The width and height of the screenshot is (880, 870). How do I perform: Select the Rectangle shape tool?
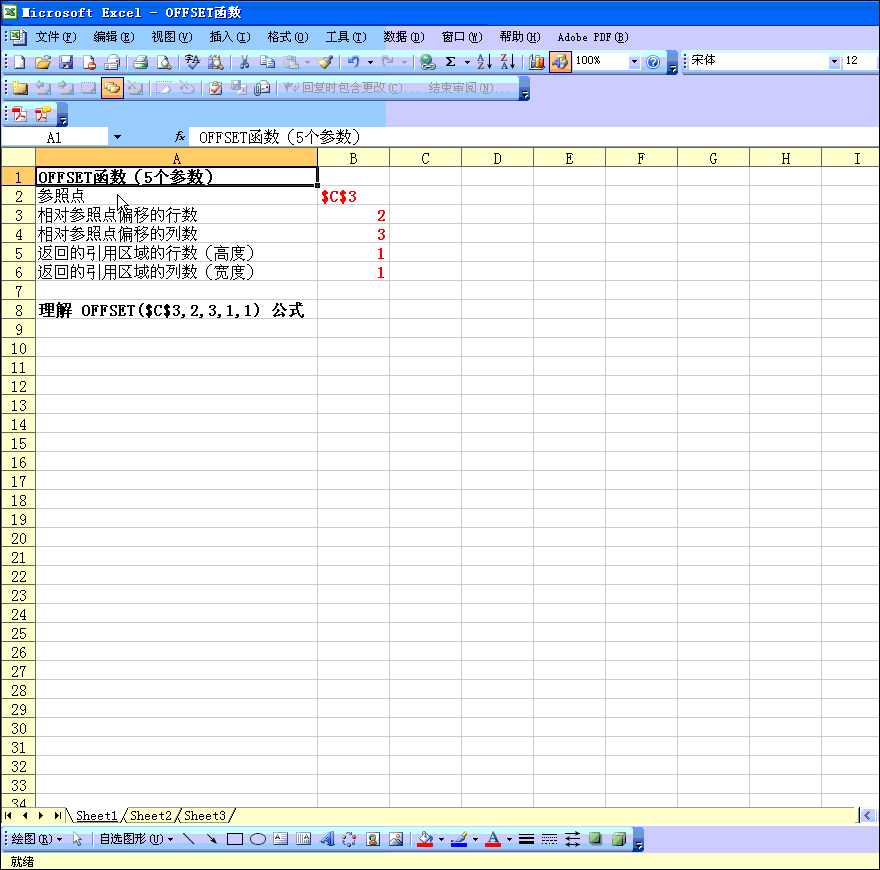point(235,839)
